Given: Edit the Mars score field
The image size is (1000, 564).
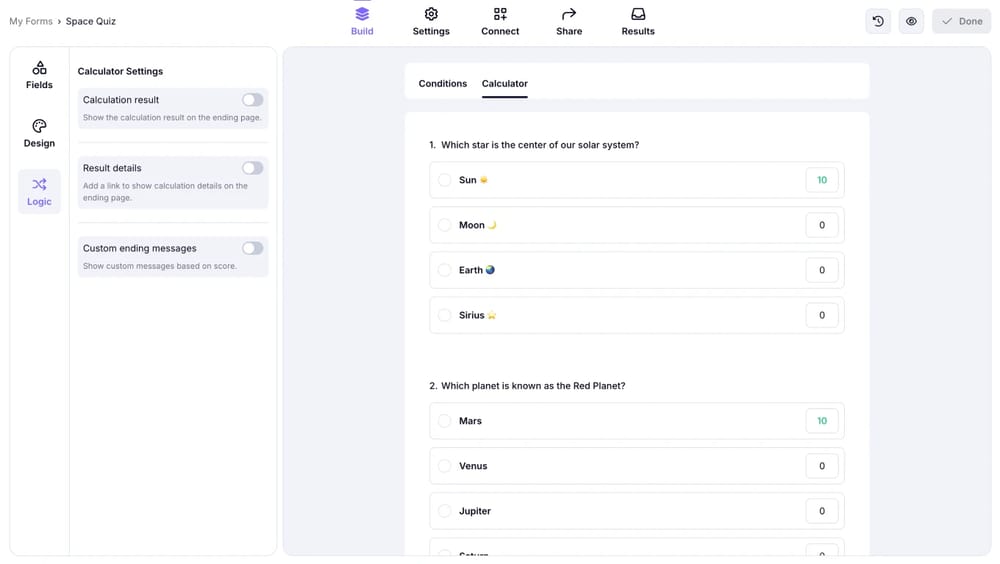Looking at the screenshot, I should pyautogui.click(x=821, y=421).
